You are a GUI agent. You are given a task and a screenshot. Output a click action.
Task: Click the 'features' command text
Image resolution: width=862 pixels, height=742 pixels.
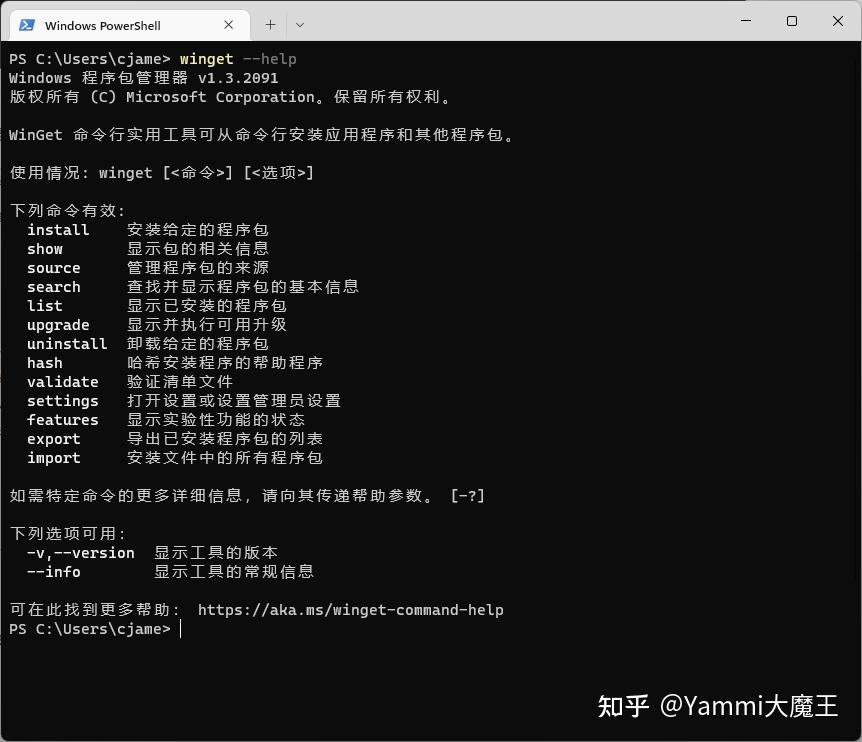tap(63, 420)
